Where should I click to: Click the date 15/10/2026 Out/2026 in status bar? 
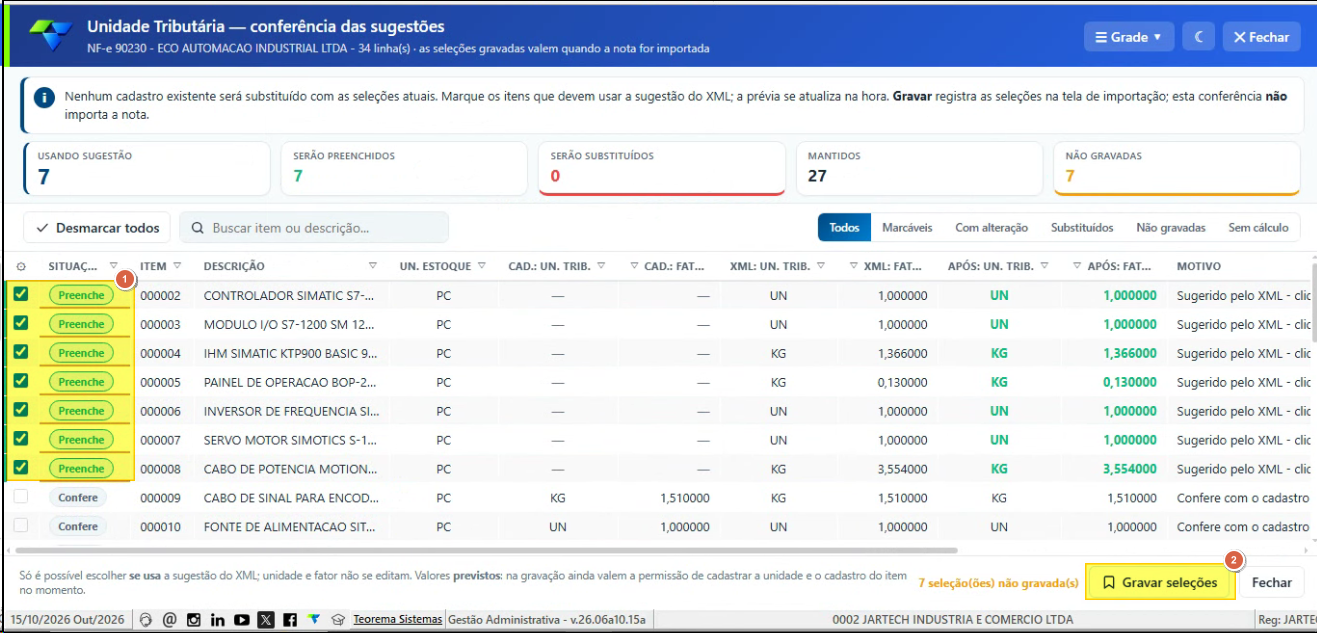[68, 620]
